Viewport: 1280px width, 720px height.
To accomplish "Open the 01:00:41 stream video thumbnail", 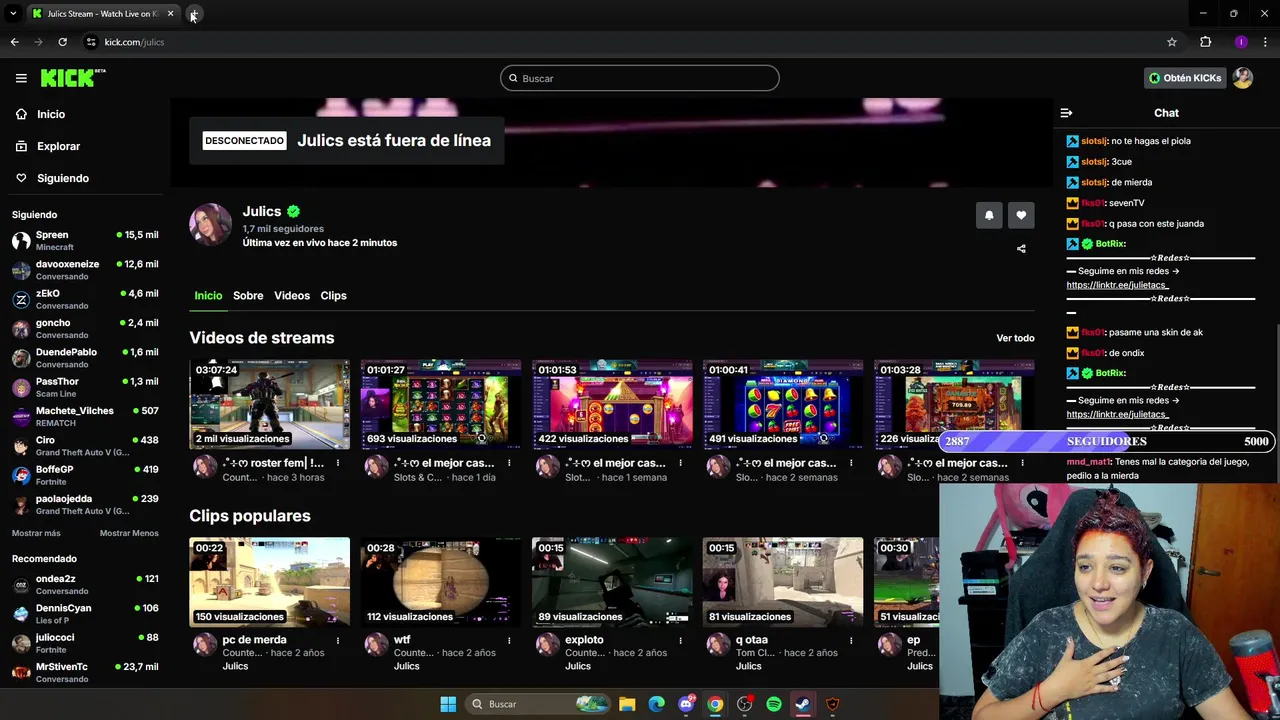I will 783,404.
